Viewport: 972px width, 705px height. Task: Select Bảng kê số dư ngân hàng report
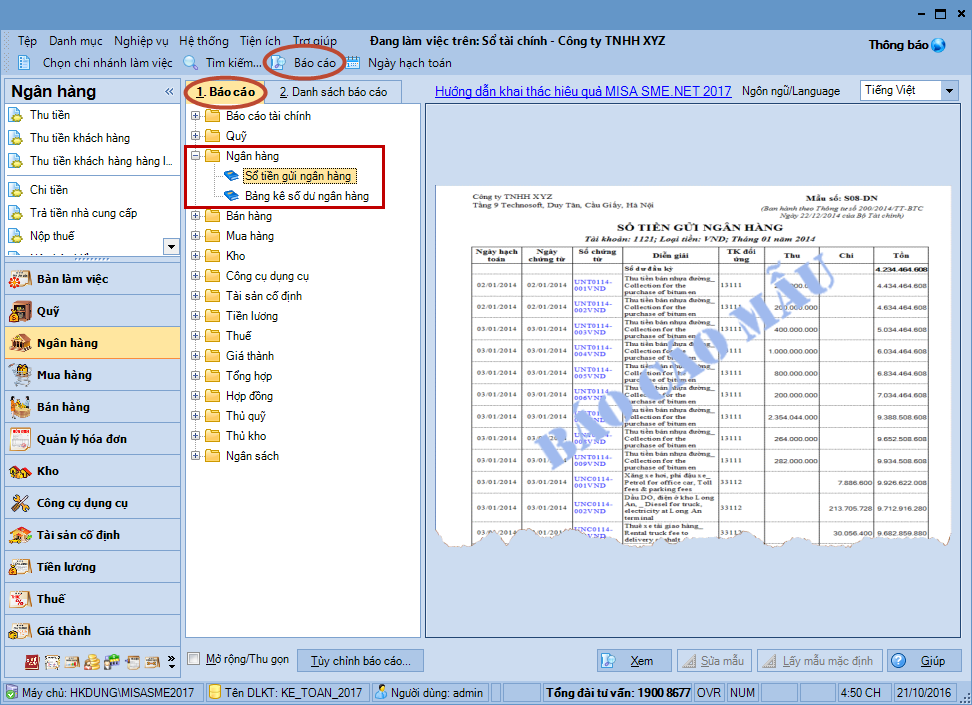click(306, 196)
